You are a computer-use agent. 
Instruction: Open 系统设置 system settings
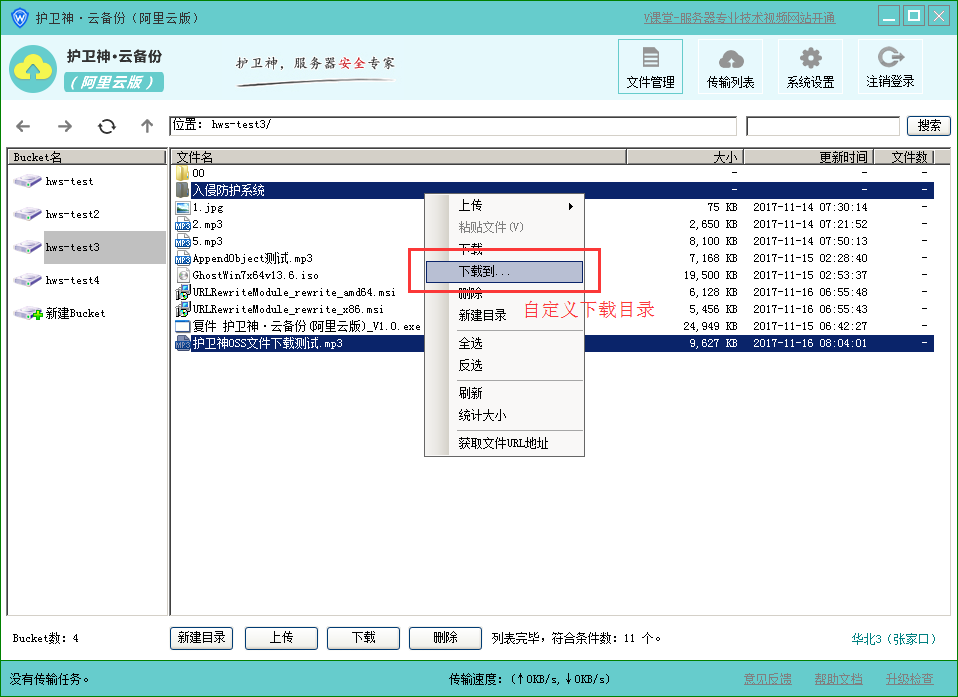pos(810,67)
